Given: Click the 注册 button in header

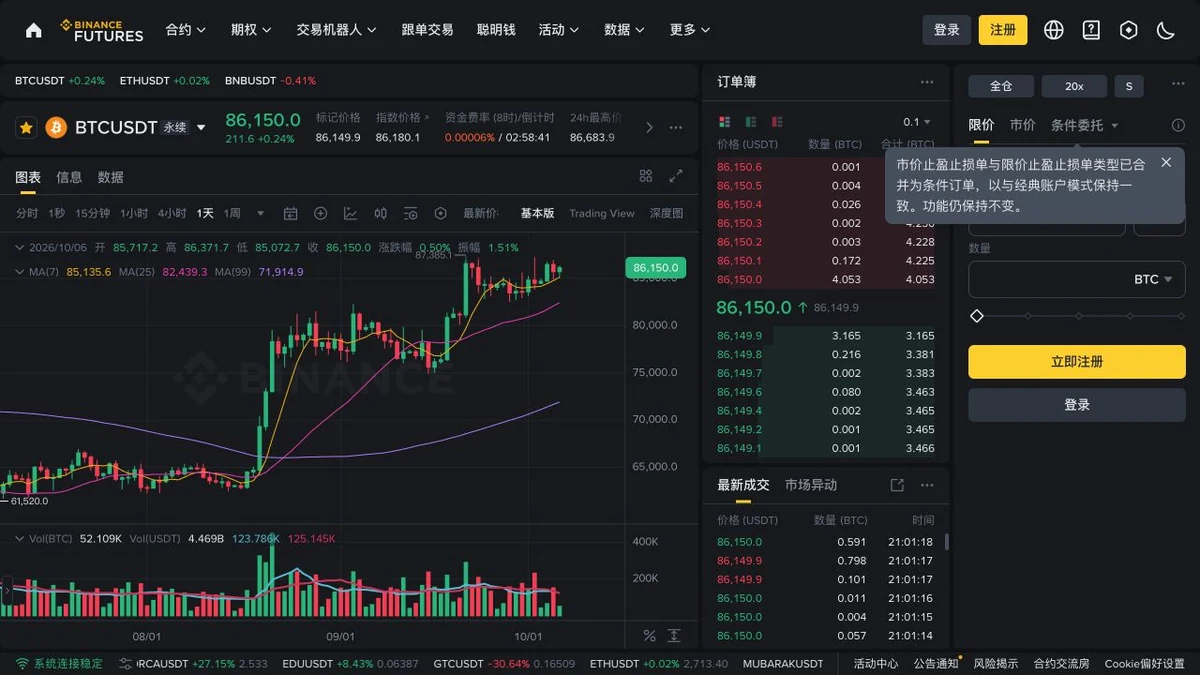Looking at the screenshot, I should 1003,30.
